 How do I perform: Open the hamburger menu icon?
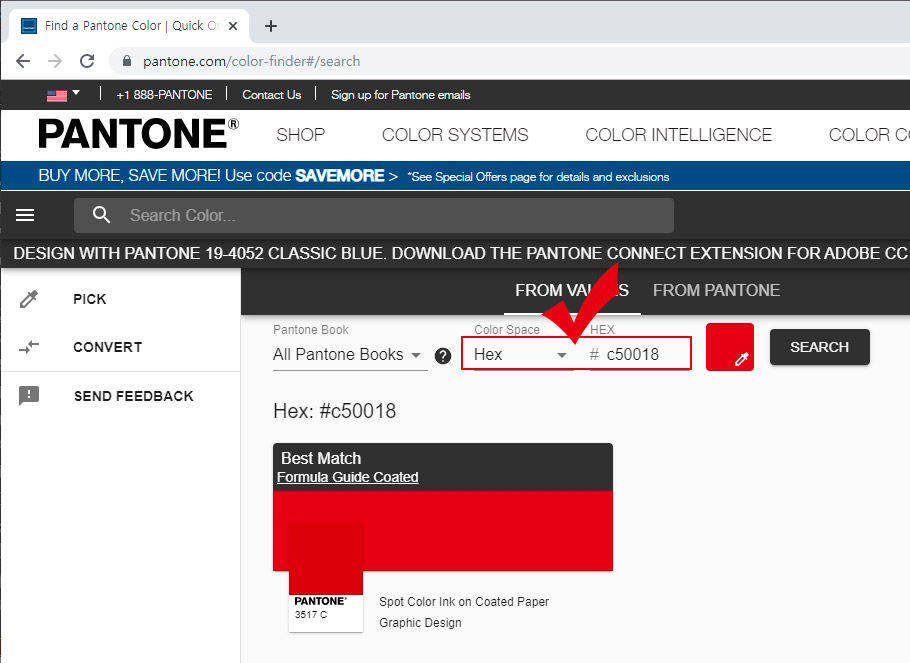tap(25, 215)
